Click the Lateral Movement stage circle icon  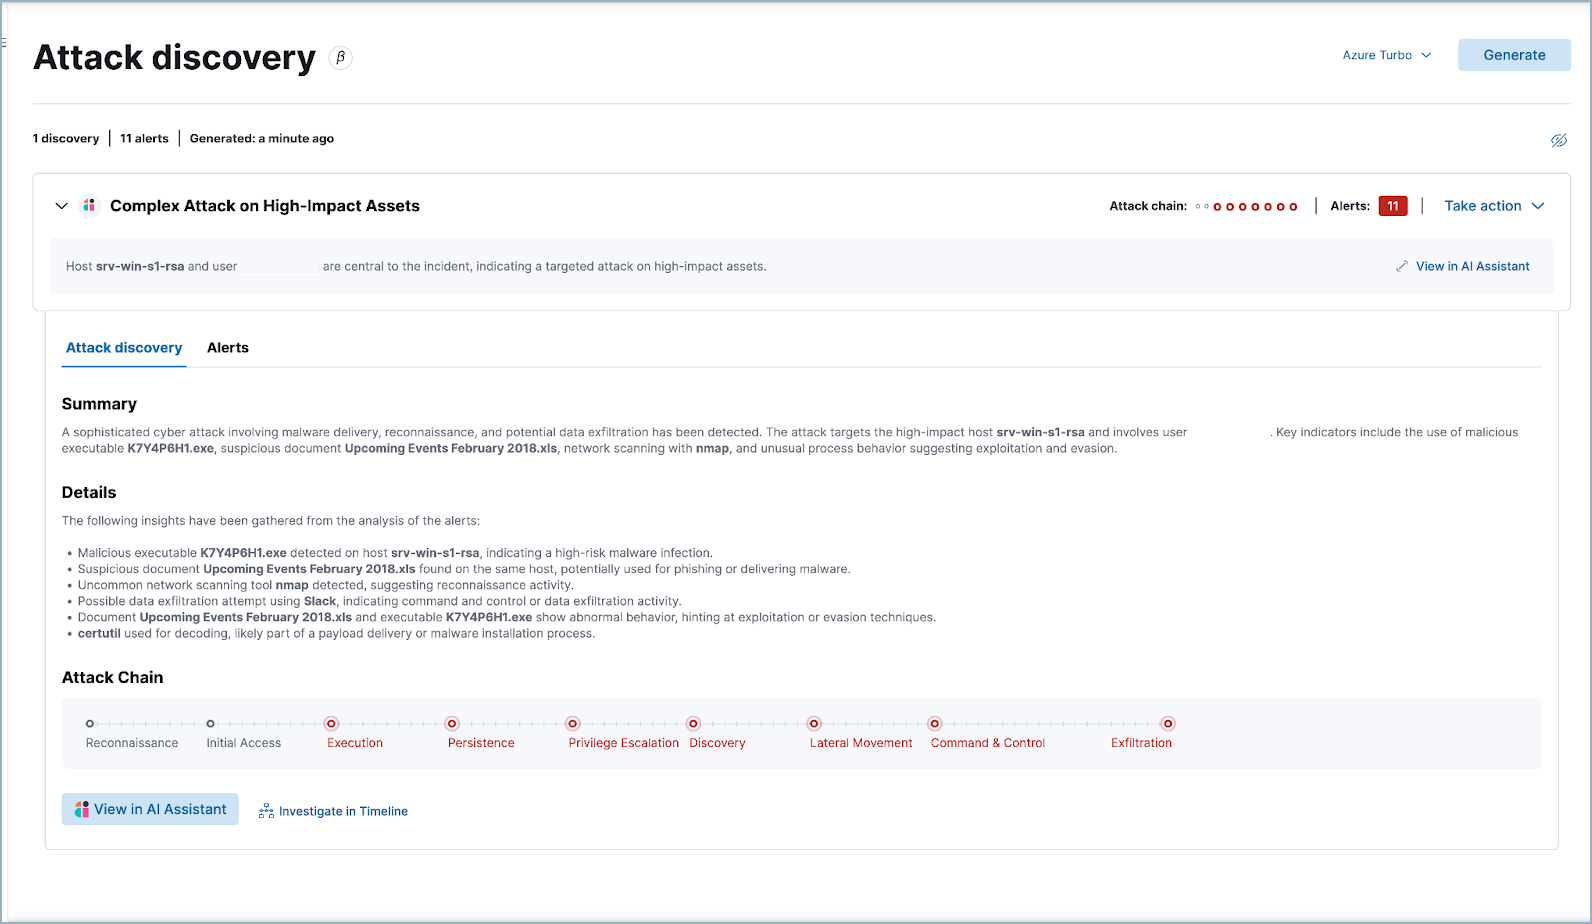[x=814, y=724]
